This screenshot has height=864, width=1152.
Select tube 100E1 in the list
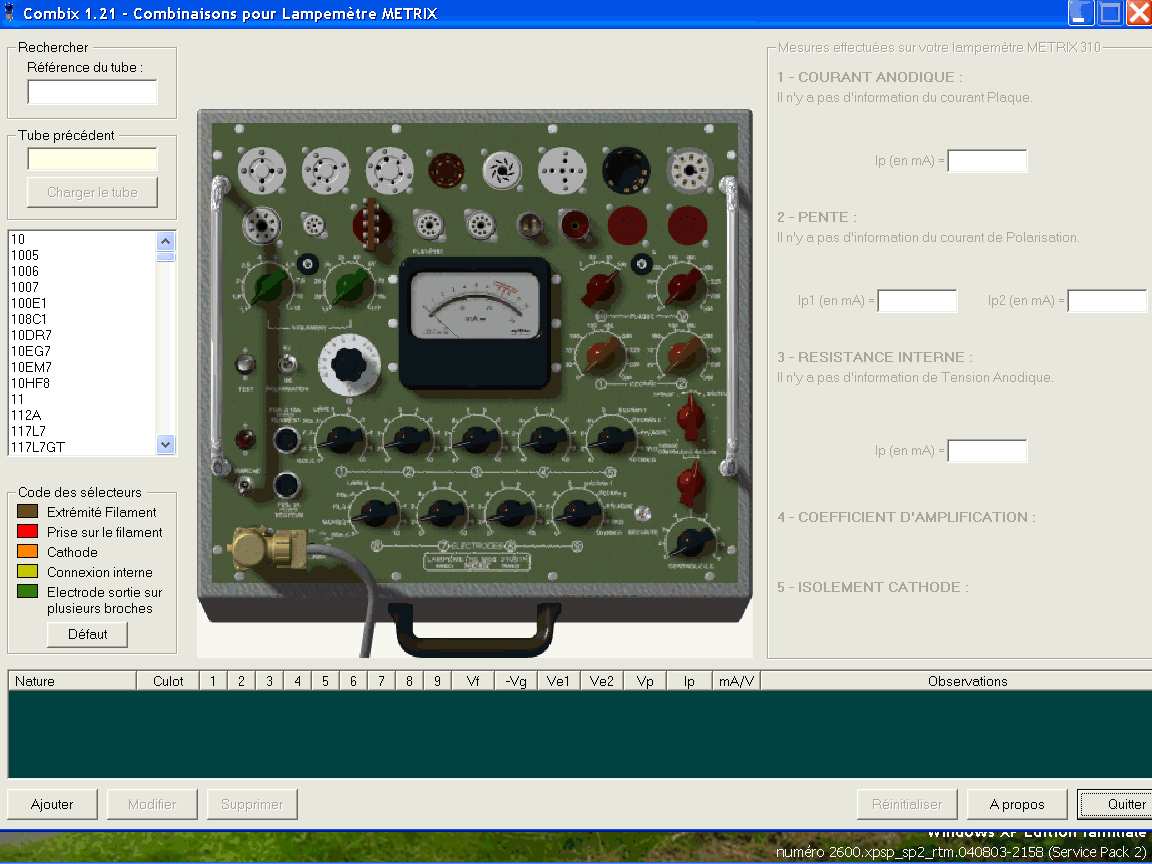(x=82, y=303)
